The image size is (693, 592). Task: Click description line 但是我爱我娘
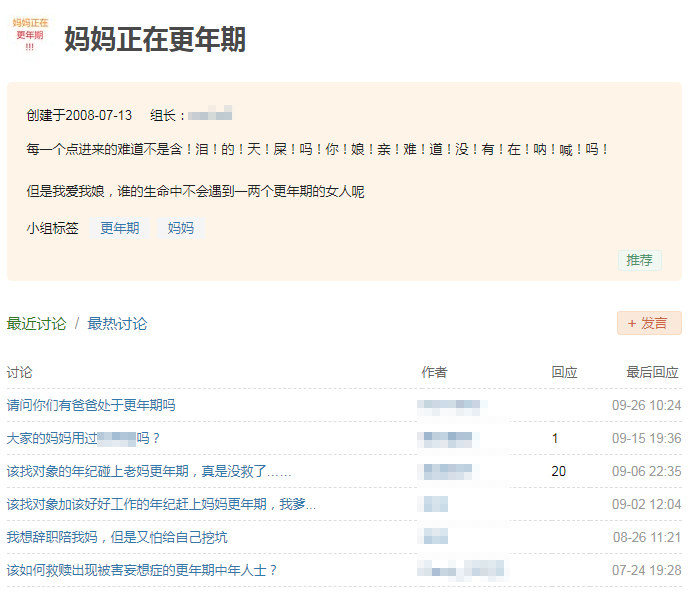195,191
